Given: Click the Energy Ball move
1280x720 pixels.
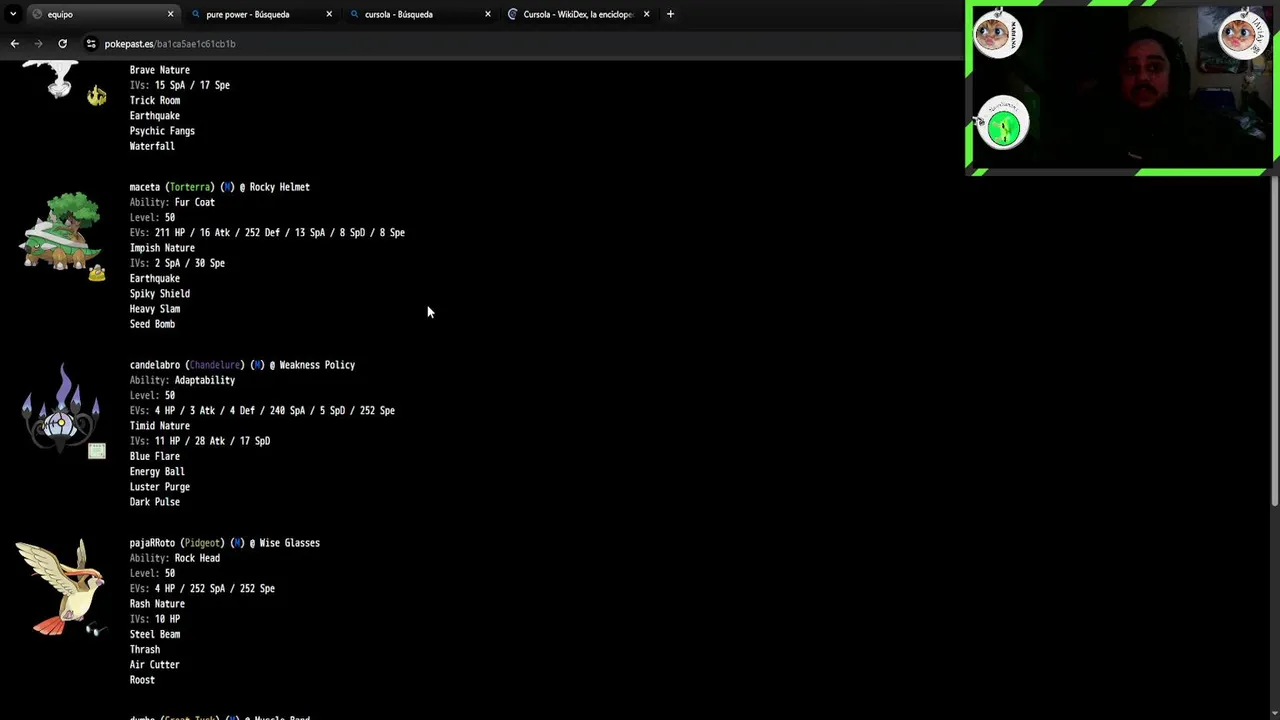Looking at the screenshot, I should tap(157, 471).
